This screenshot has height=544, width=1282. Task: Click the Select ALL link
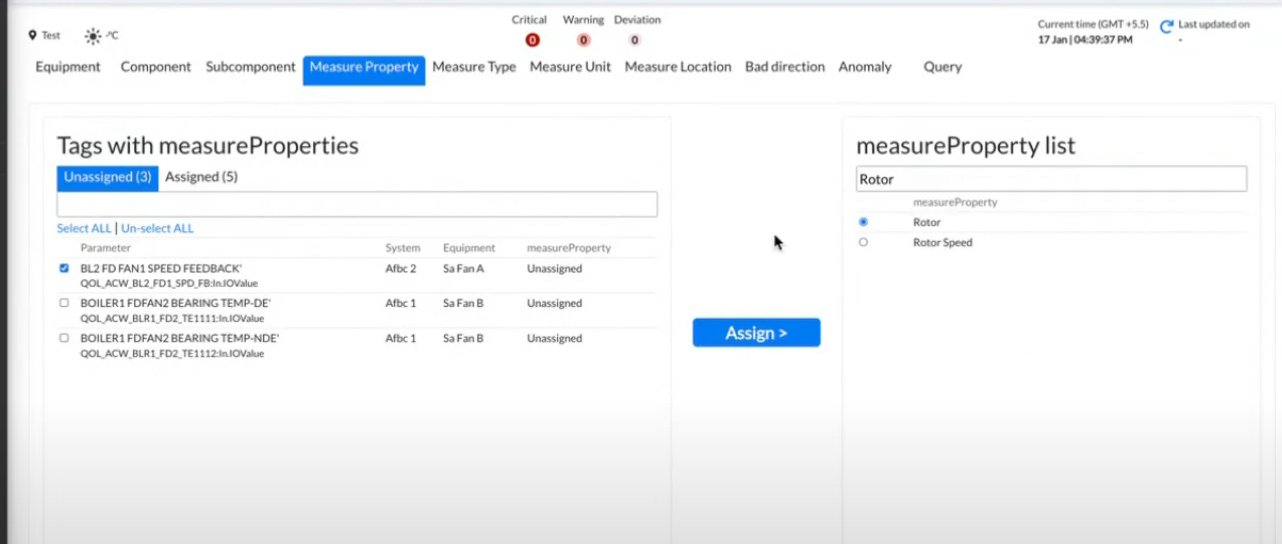[84, 228]
